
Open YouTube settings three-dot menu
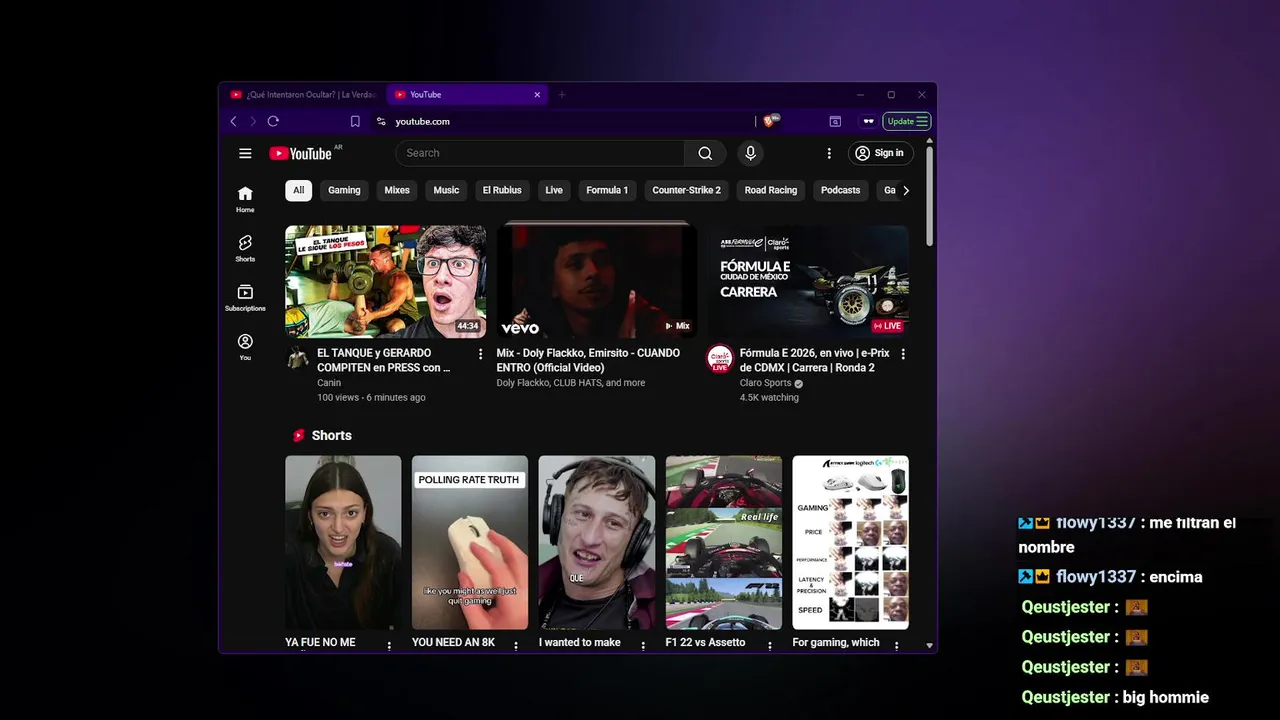click(828, 153)
